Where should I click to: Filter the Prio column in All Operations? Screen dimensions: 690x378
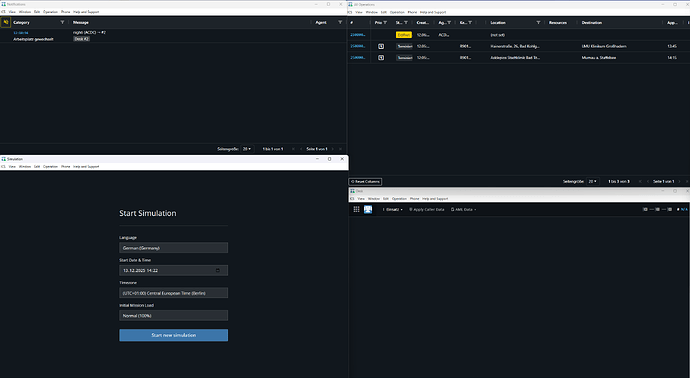coord(385,22)
